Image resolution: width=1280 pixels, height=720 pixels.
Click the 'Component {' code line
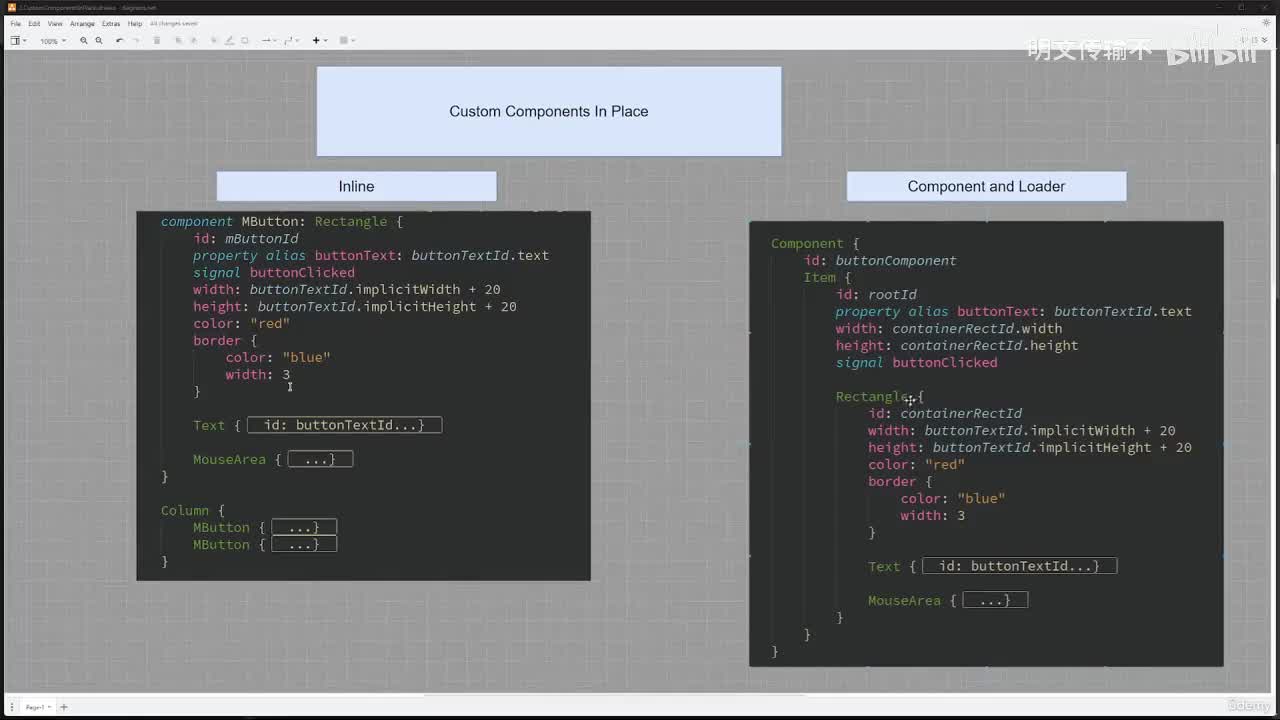click(815, 243)
